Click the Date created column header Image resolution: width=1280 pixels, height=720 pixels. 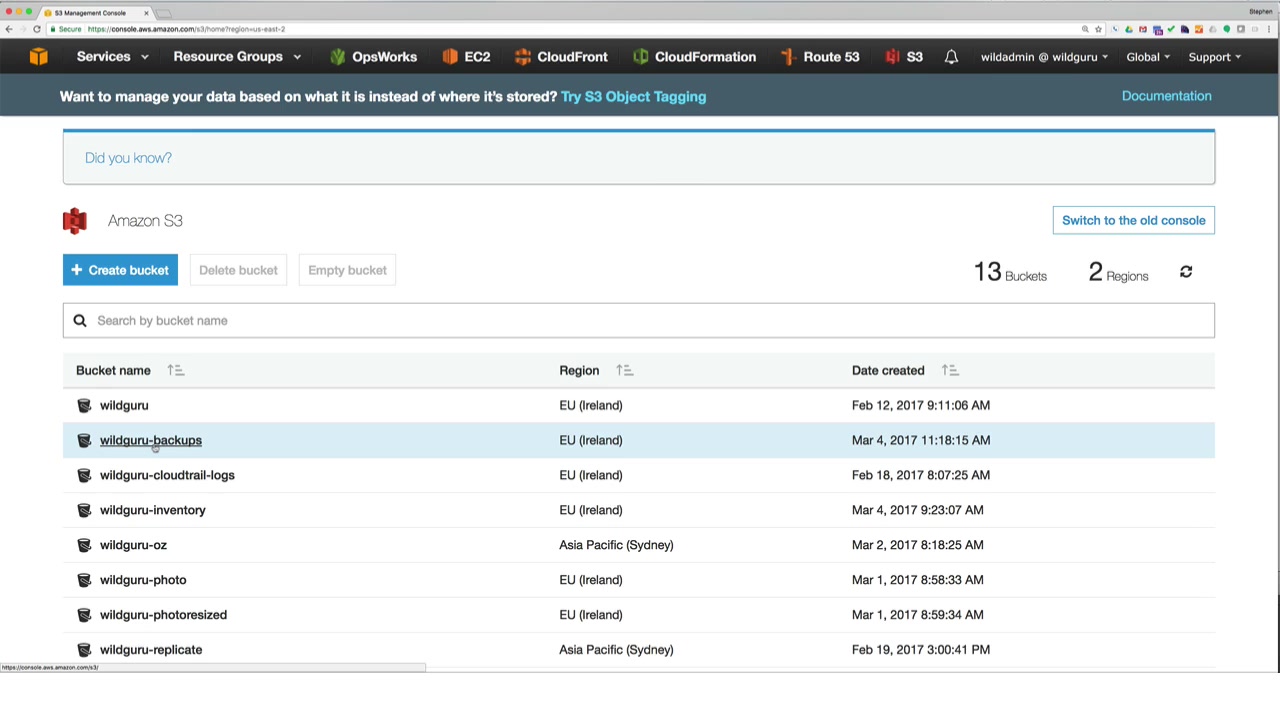click(x=888, y=371)
